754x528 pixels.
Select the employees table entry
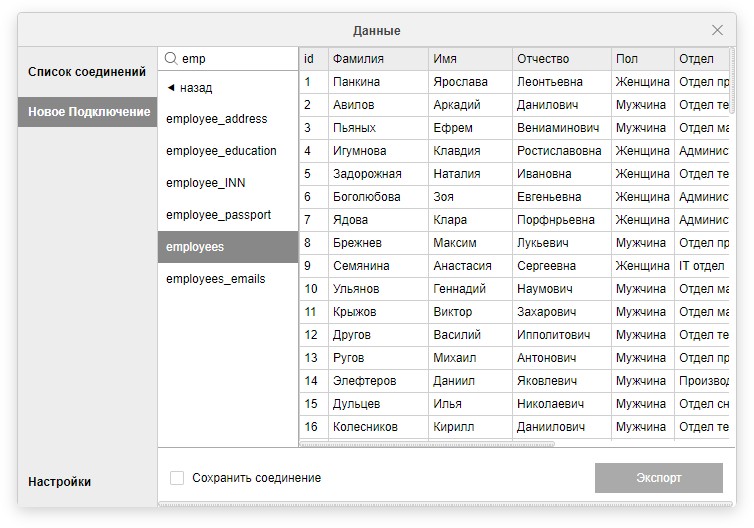195,247
